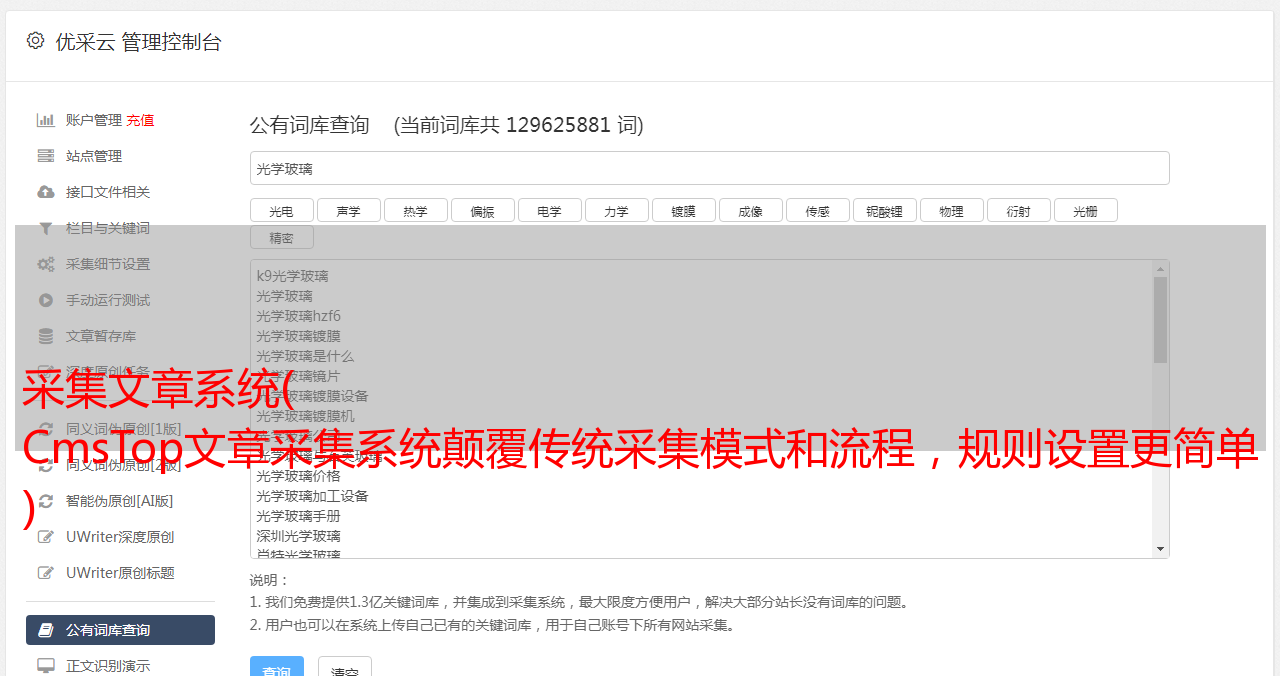
Task: Open 接口文件相关 in the sidebar
Action: click(x=108, y=192)
